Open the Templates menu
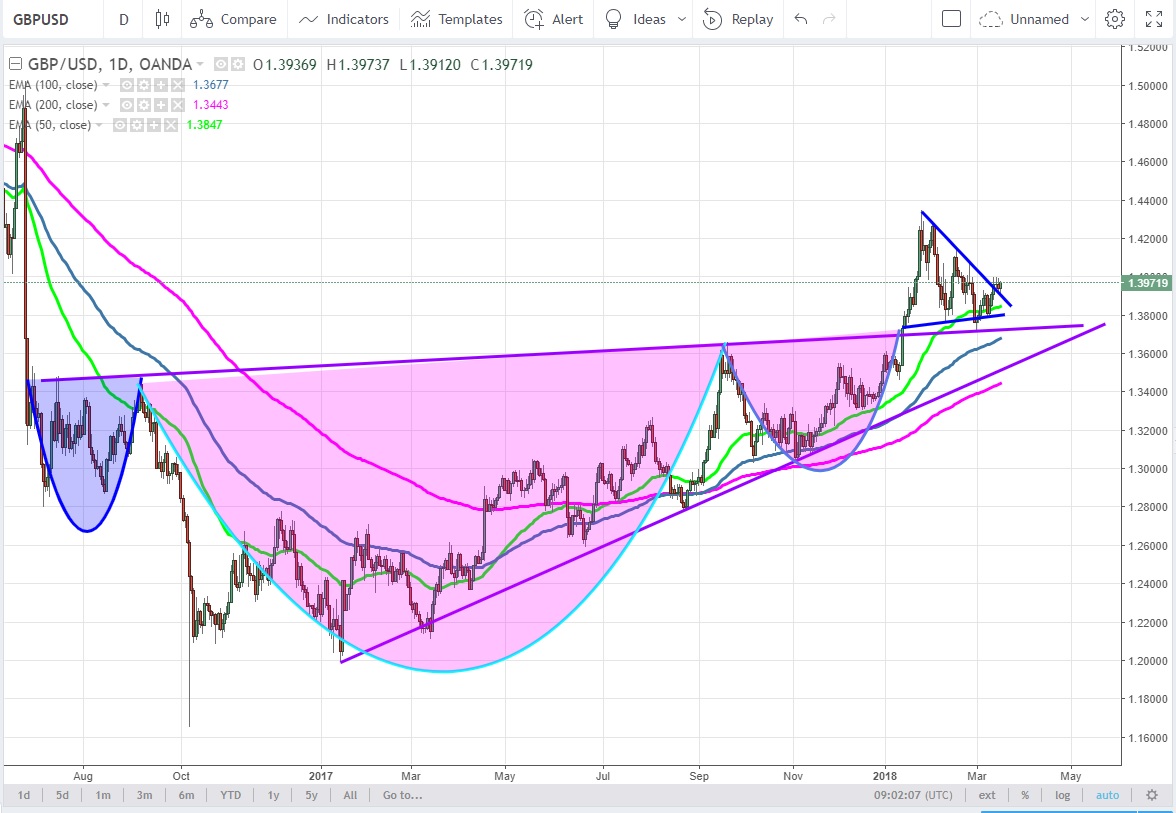The image size is (1176, 813). click(x=456, y=19)
